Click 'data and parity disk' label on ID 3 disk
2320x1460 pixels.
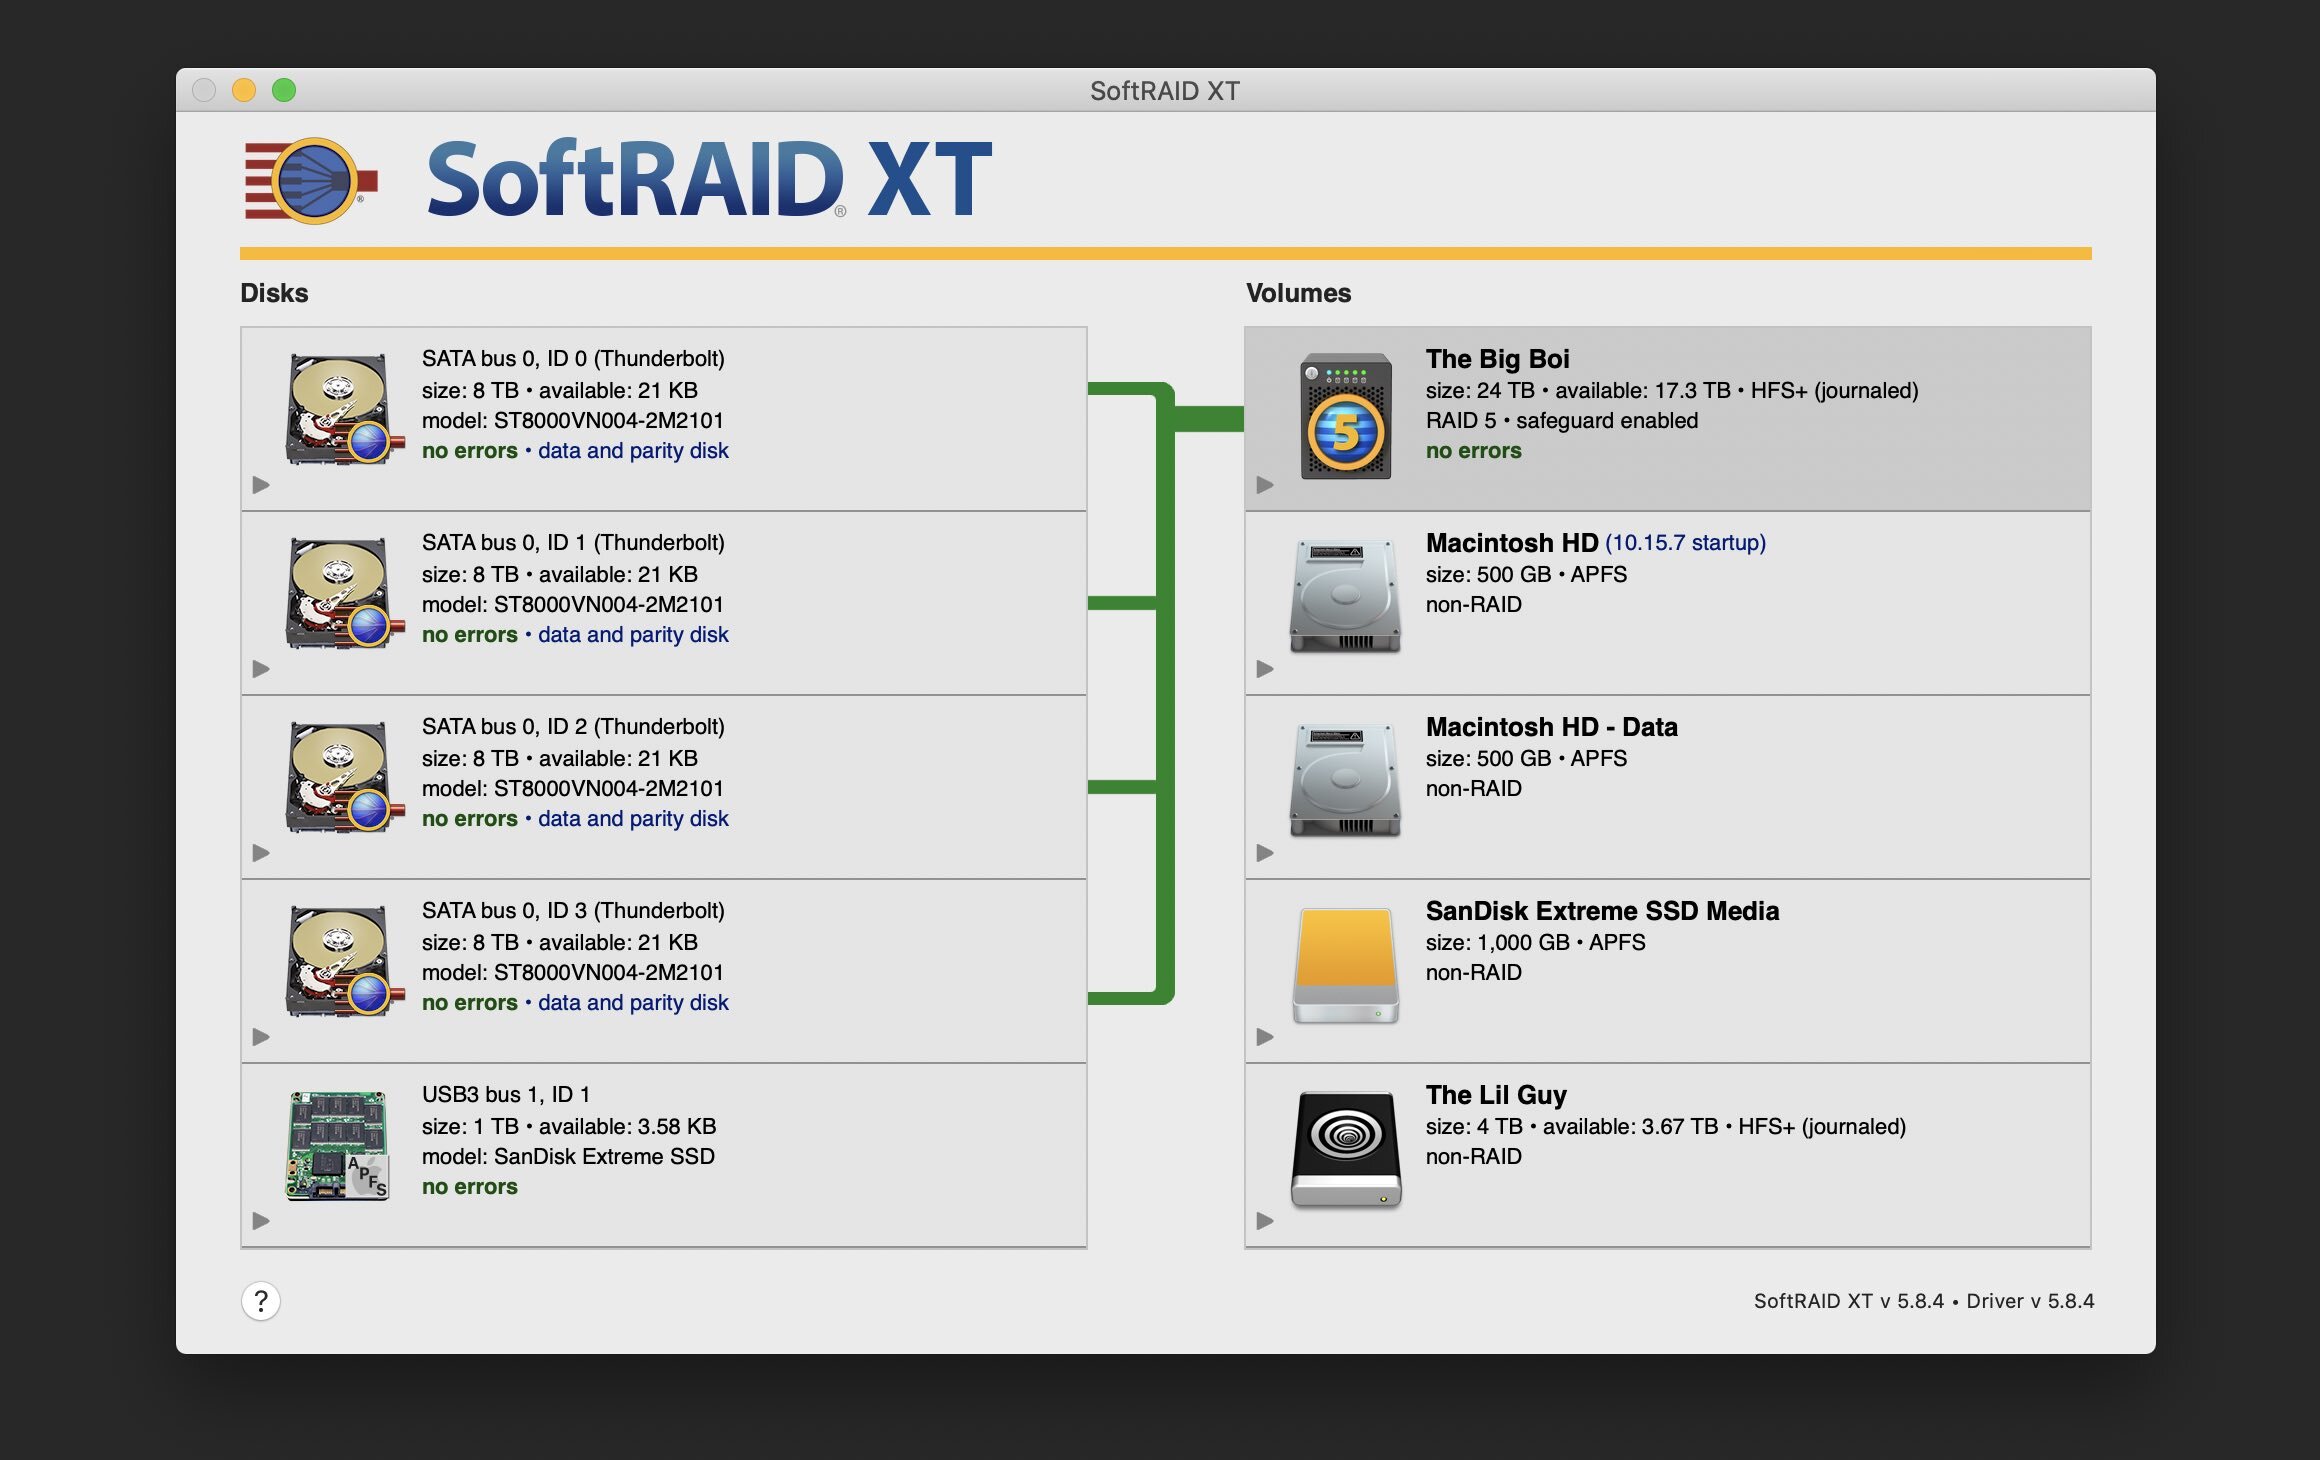[x=633, y=1002]
